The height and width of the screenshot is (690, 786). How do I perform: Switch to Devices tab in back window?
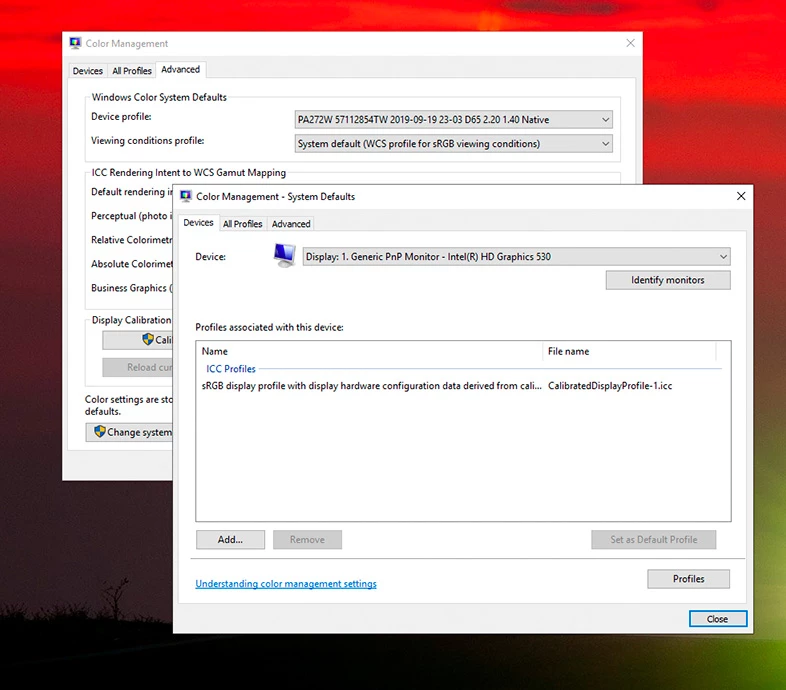point(88,71)
